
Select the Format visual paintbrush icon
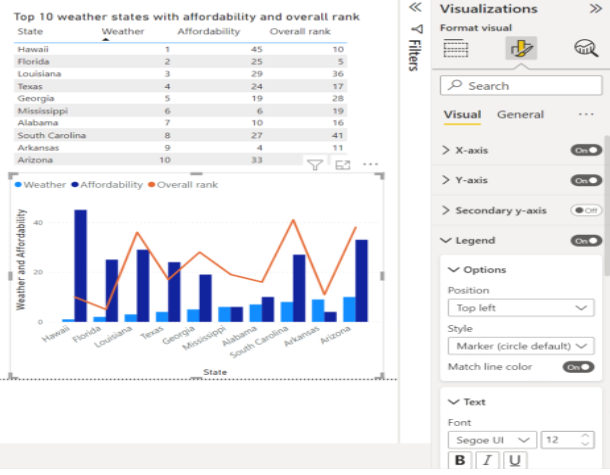(519, 48)
